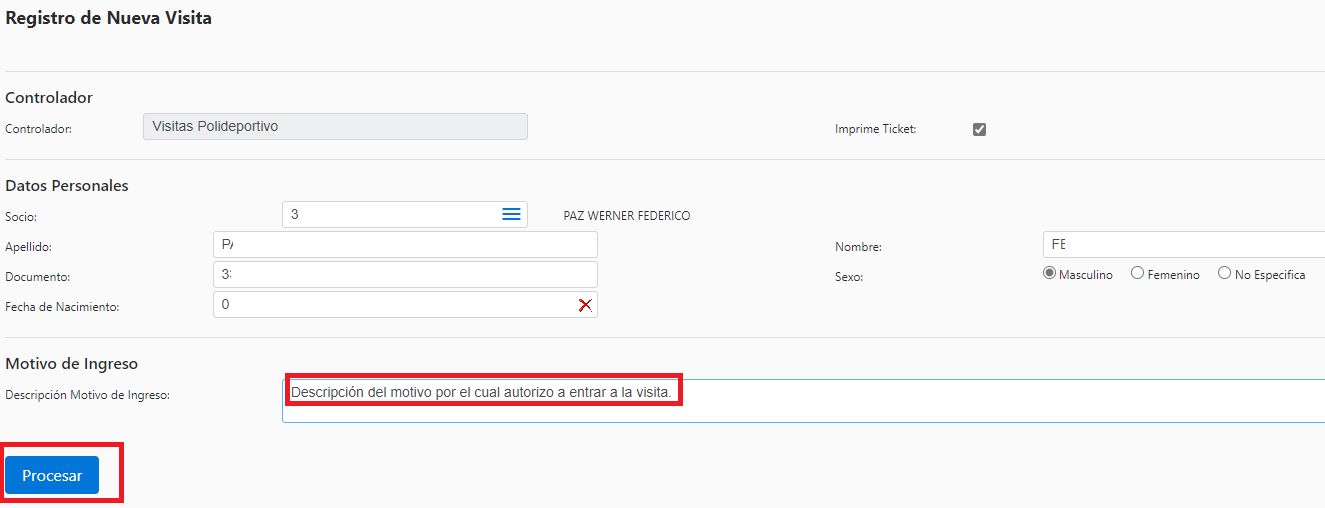
Task: Click into the Apellido text field
Action: 405,245
